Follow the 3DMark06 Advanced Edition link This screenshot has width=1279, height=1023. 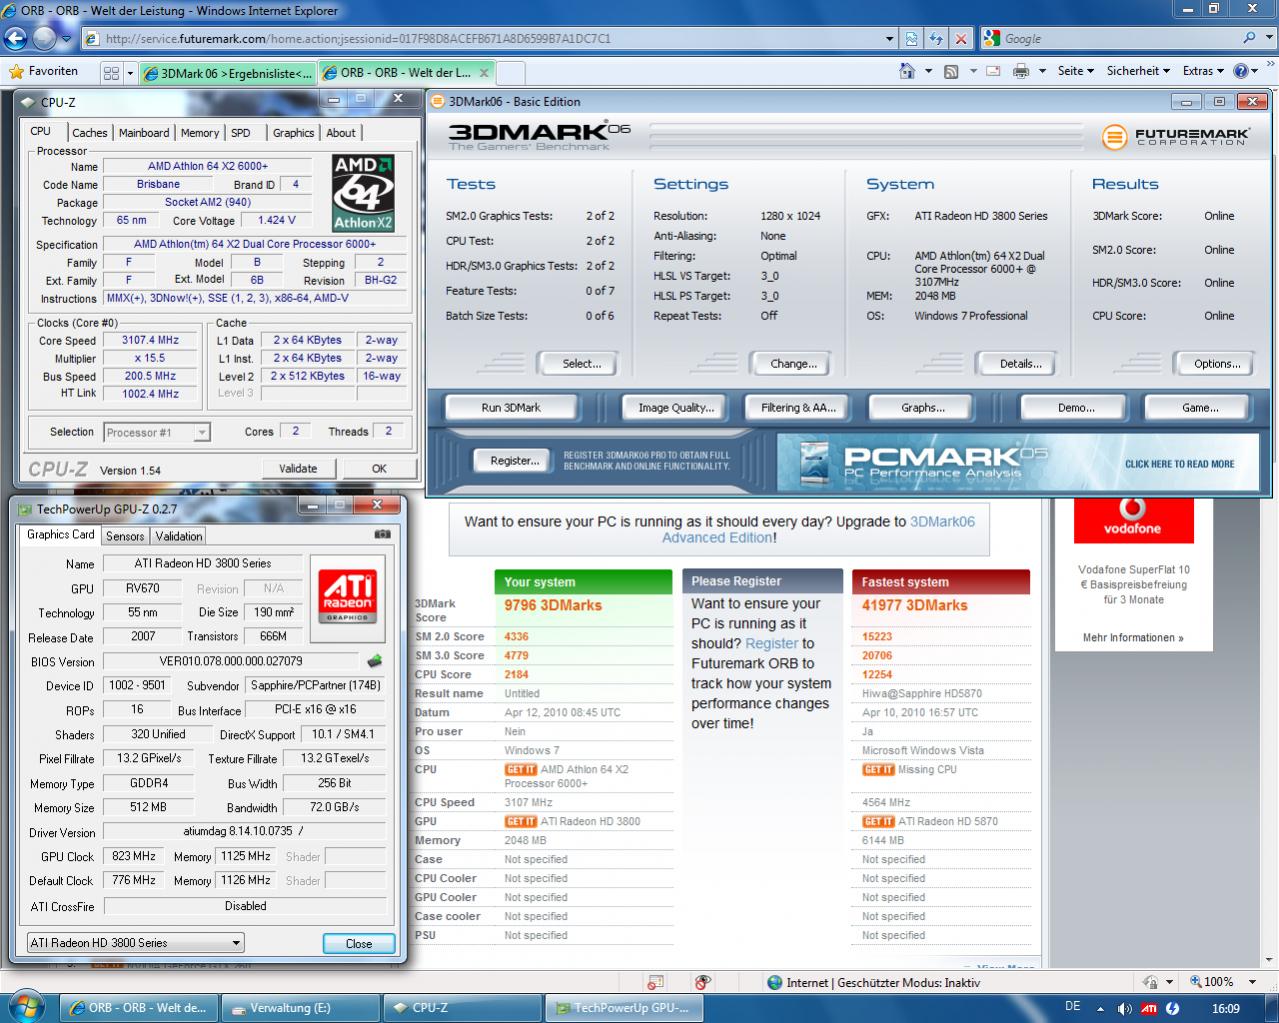818,530
